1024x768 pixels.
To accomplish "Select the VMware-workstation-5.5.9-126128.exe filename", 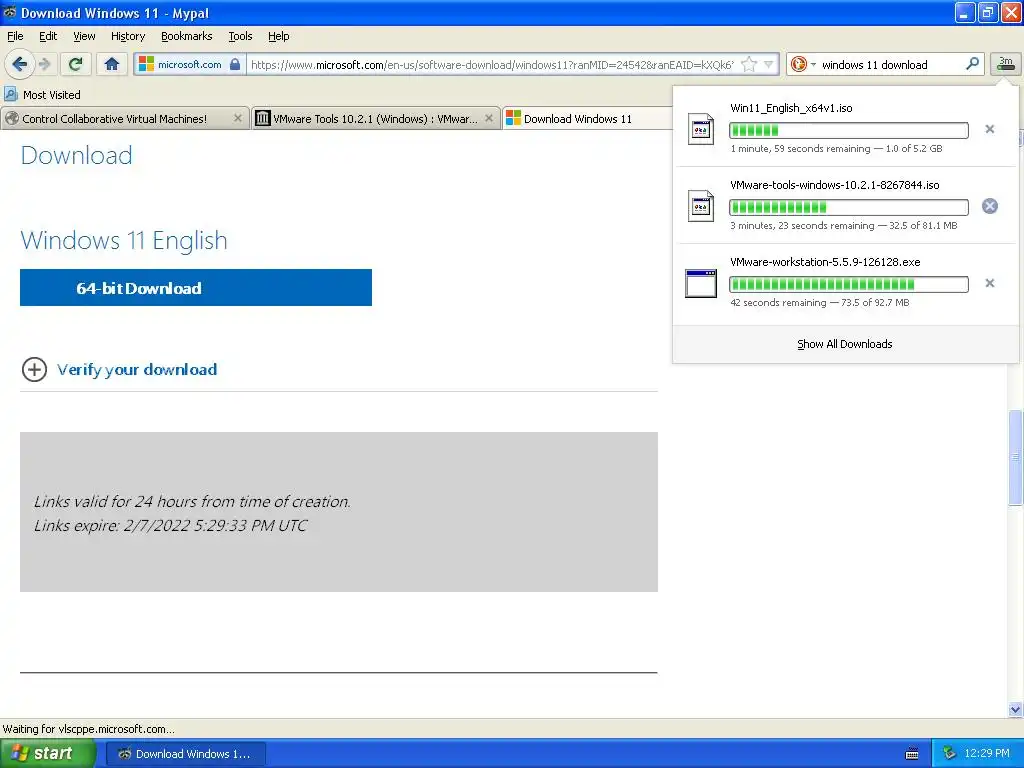I will [825, 262].
